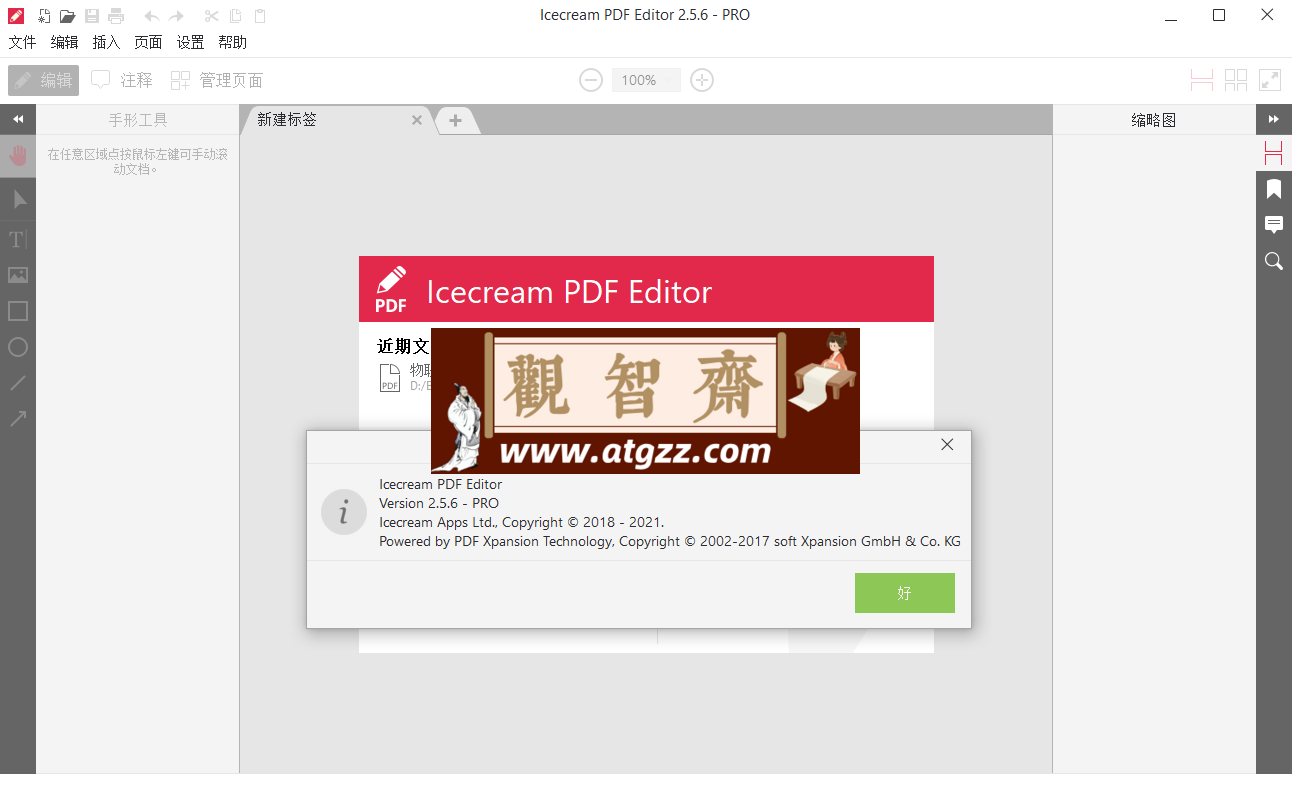Screen dimensions: 1292x803
Task: Close the 新建标签 tab
Action: pos(417,120)
